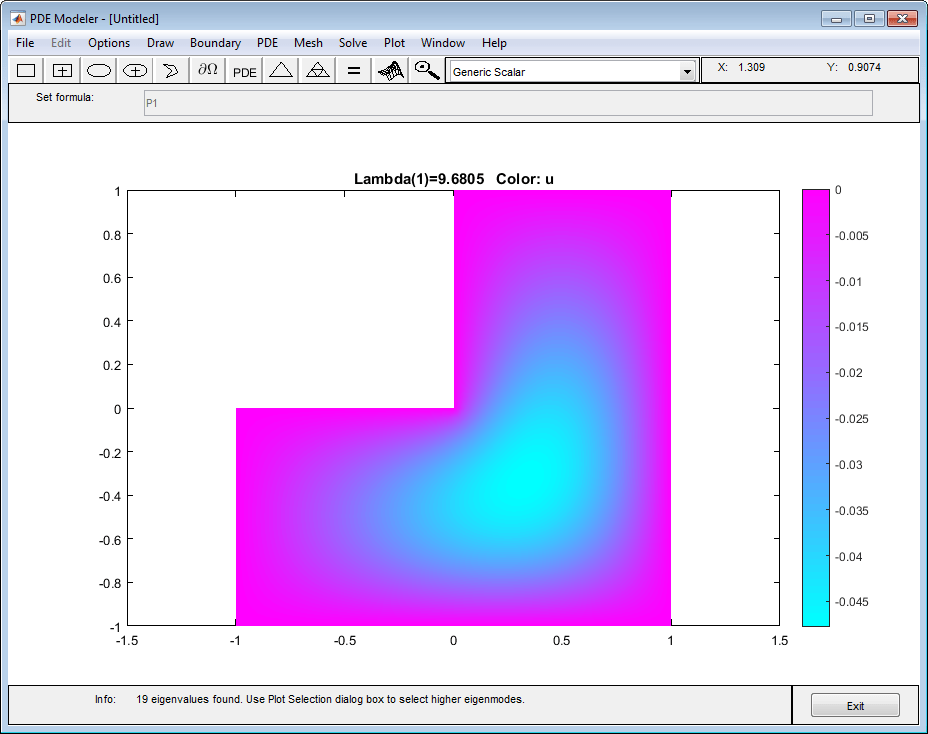Open the Mesh menu
Viewport: 928px width, 734px height.
(308, 43)
